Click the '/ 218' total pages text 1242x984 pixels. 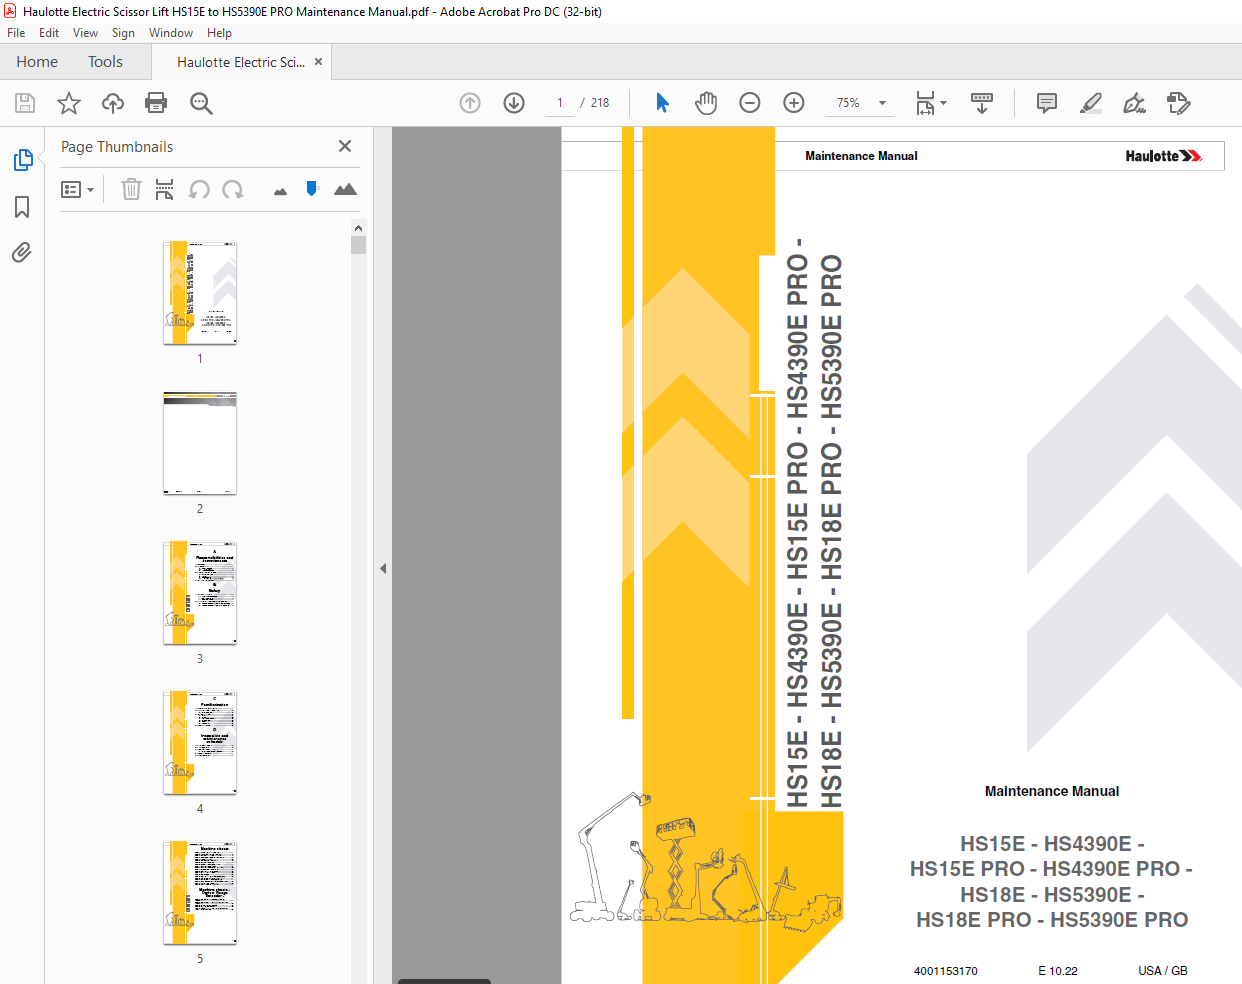click(x=595, y=103)
